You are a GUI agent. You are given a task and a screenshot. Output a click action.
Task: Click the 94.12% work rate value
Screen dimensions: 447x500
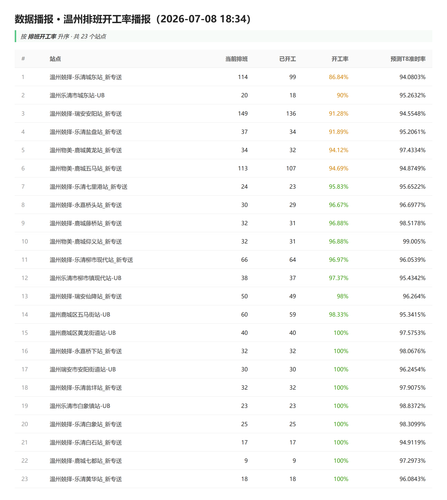[x=338, y=150]
